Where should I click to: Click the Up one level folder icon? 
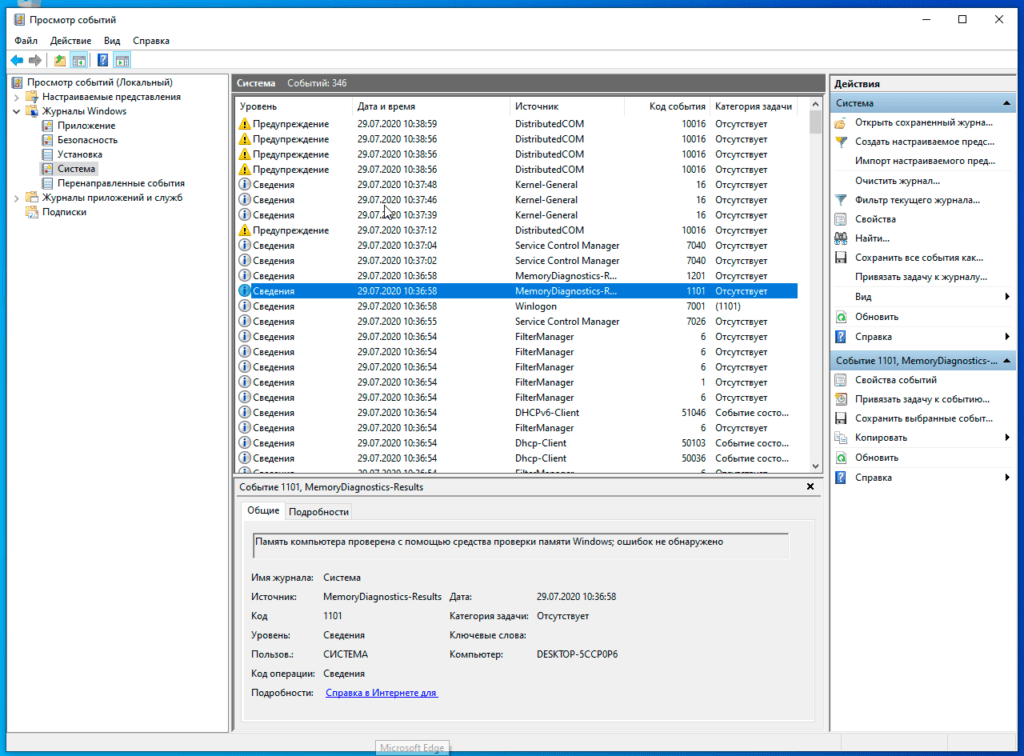pos(59,61)
